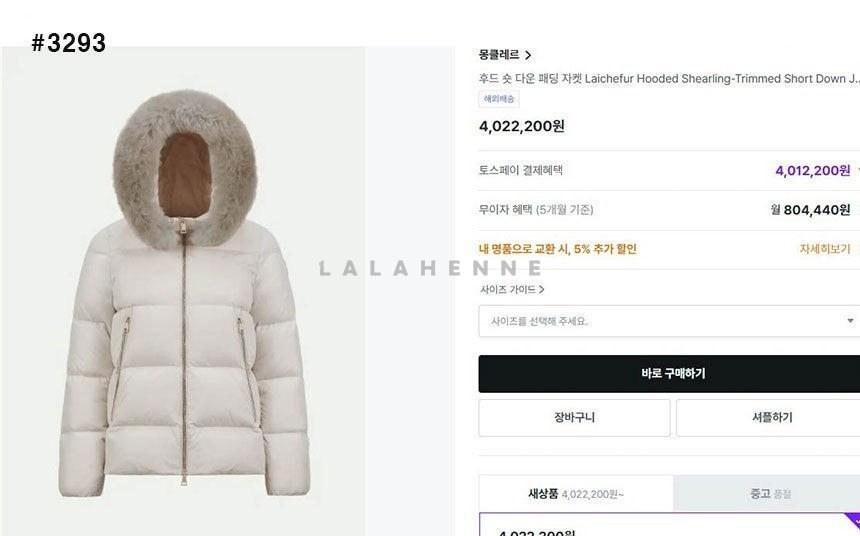Click the 내 명품으로 교환 시 5% 추가 할인 text
This screenshot has width=860, height=536.
pos(557,249)
